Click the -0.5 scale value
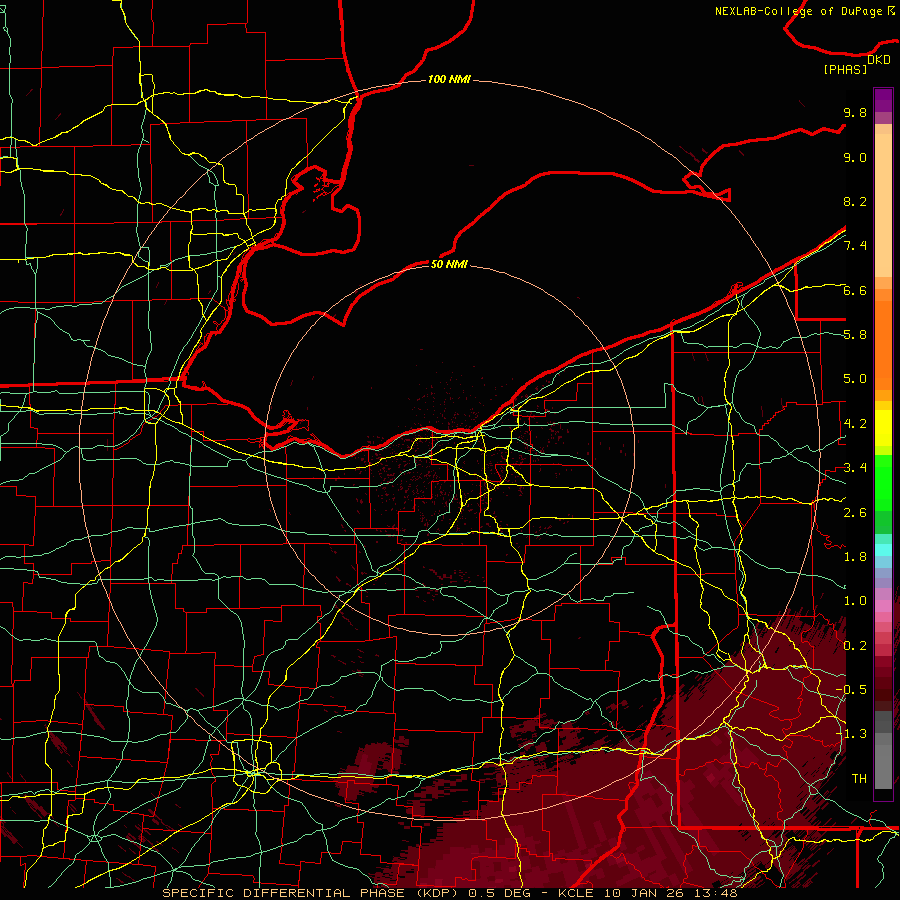The width and height of the screenshot is (900, 900). click(x=853, y=690)
